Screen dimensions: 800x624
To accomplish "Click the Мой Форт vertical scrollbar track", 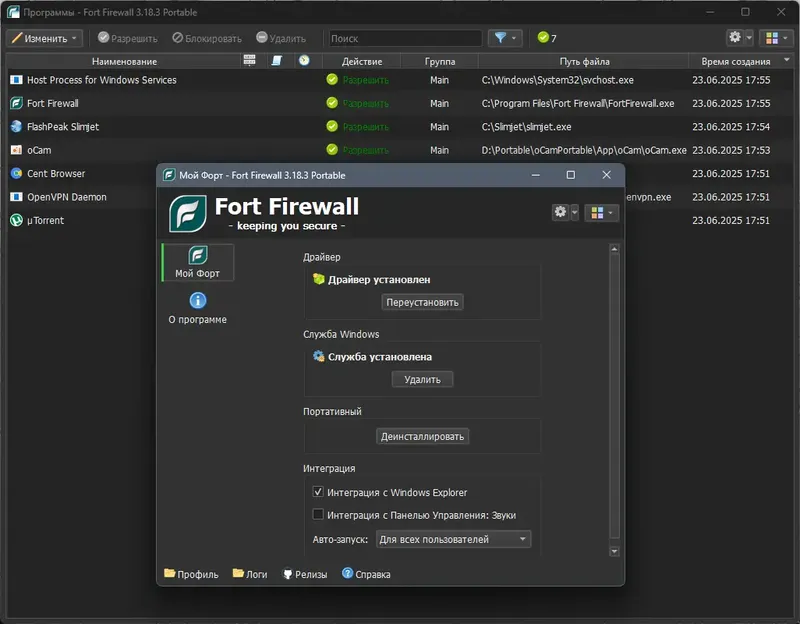I will click(x=614, y=395).
